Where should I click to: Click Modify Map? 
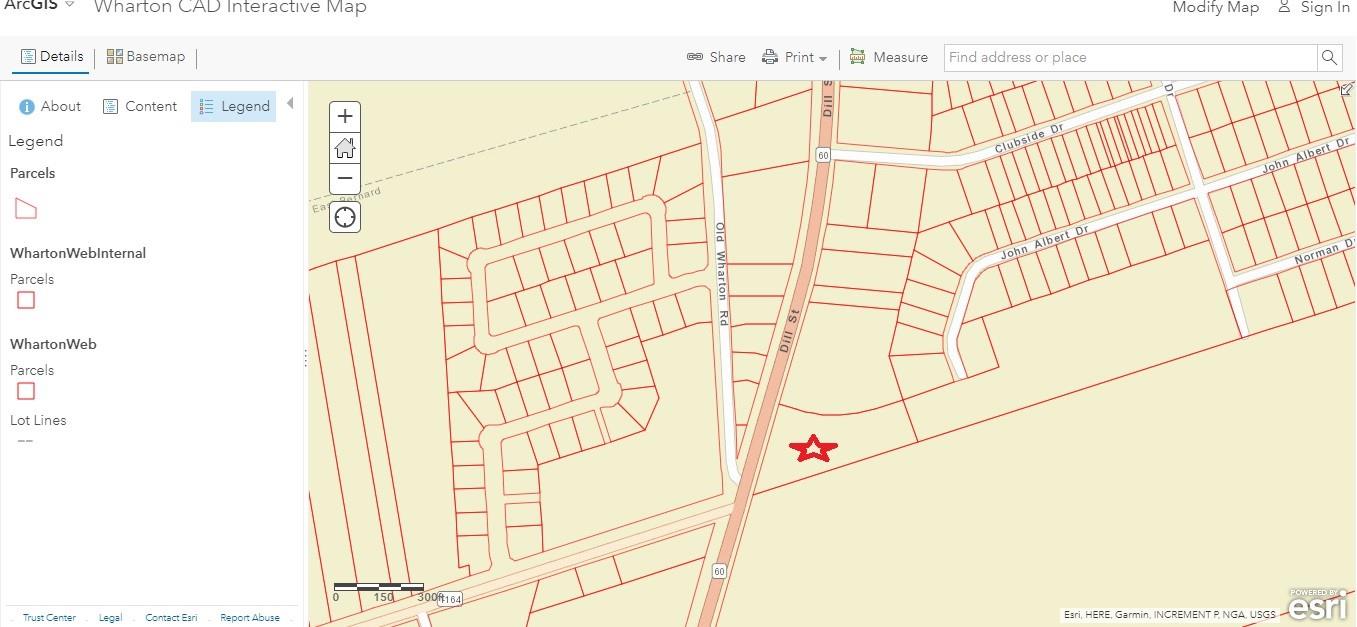coord(1215,8)
